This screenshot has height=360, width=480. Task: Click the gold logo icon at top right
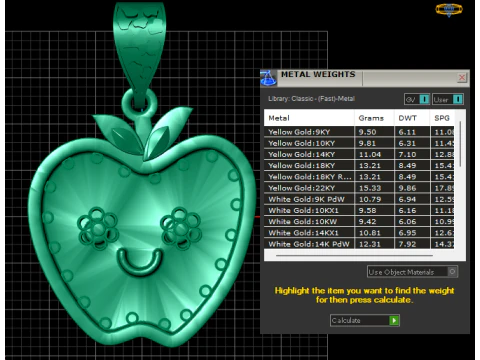[449, 10]
